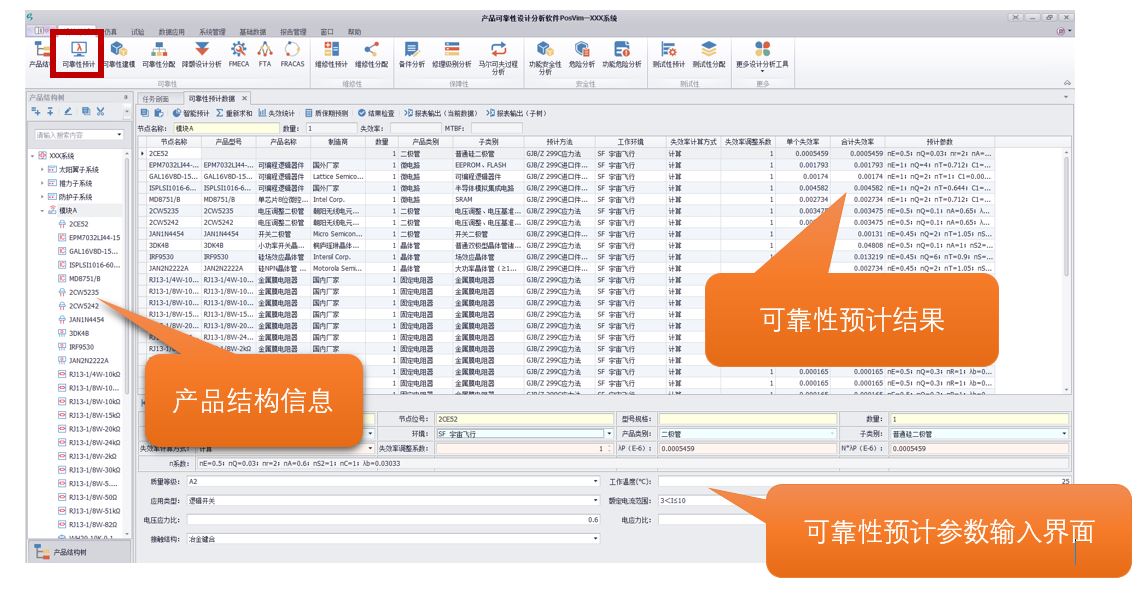
Task: Click 报表输出(当前数据) export button
Action: click(440, 113)
